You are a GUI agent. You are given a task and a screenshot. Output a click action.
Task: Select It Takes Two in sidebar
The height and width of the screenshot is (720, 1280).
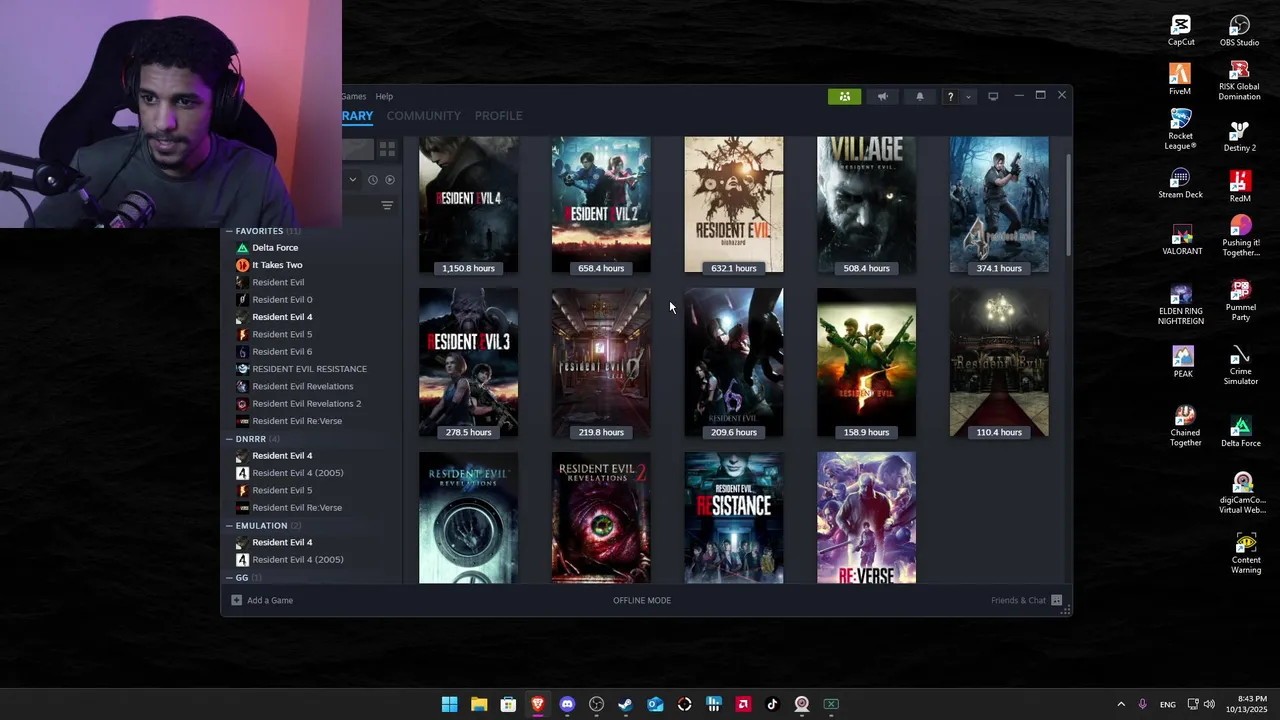click(x=277, y=265)
